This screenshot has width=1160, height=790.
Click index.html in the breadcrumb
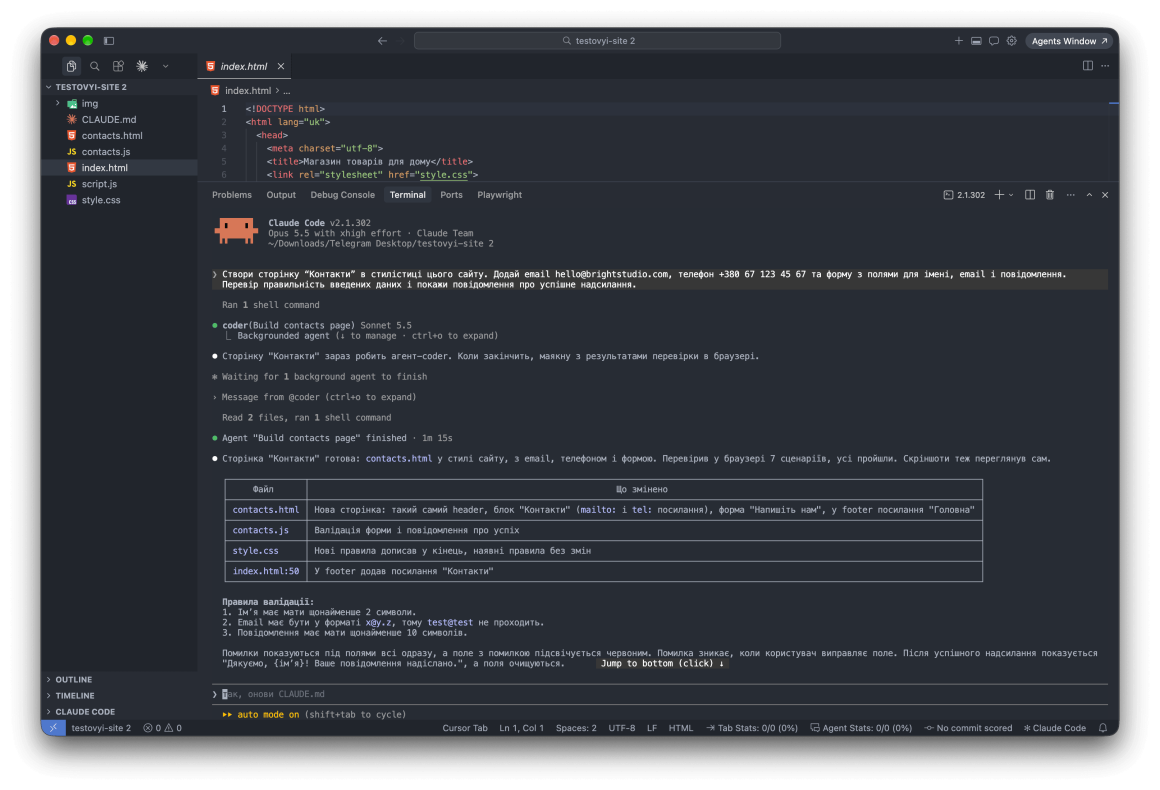(x=248, y=91)
